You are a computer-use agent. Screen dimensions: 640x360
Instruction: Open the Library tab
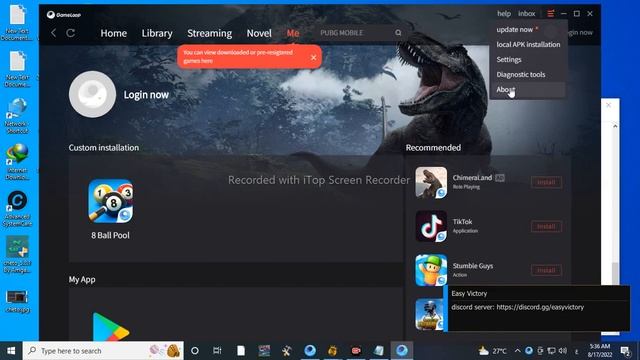click(157, 33)
